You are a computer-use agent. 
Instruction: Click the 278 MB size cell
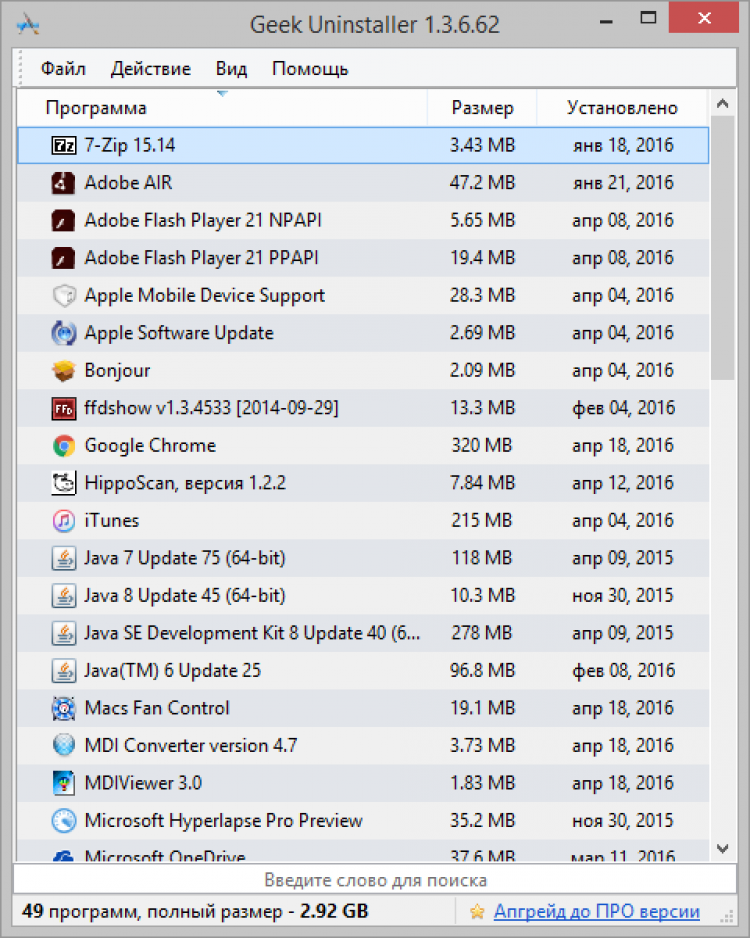point(482,634)
